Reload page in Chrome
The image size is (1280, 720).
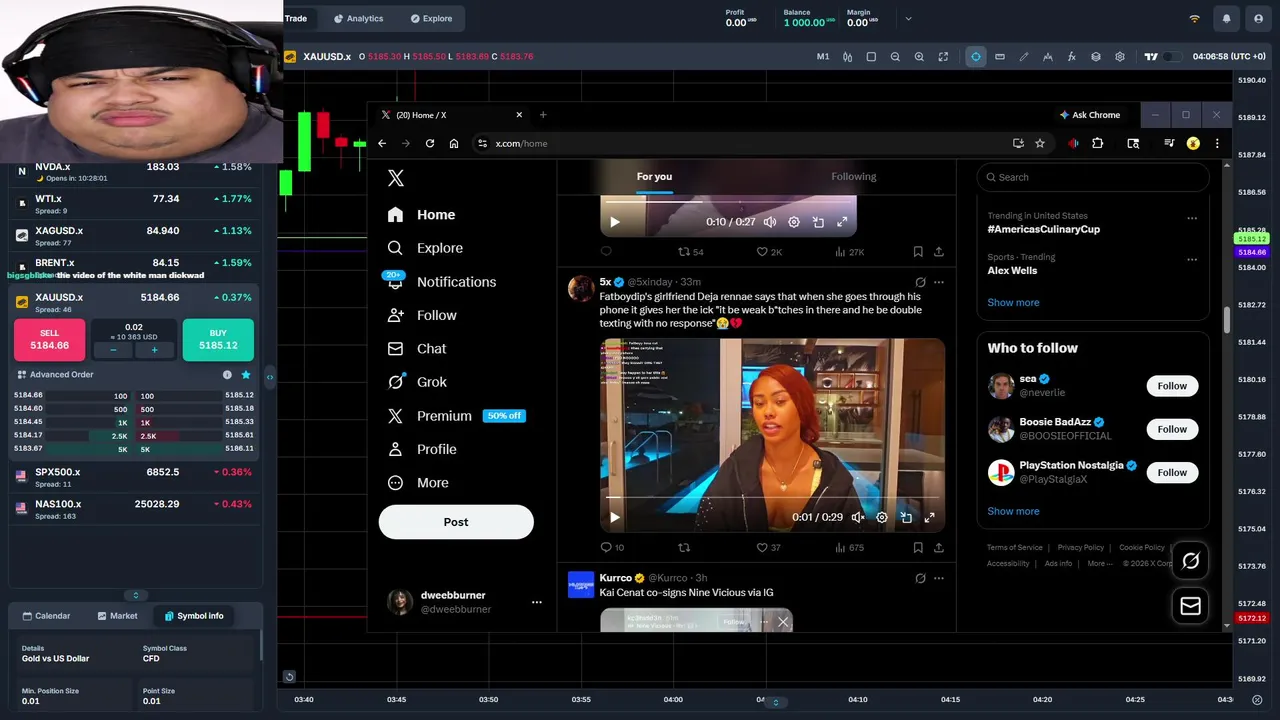(x=430, y=144)
